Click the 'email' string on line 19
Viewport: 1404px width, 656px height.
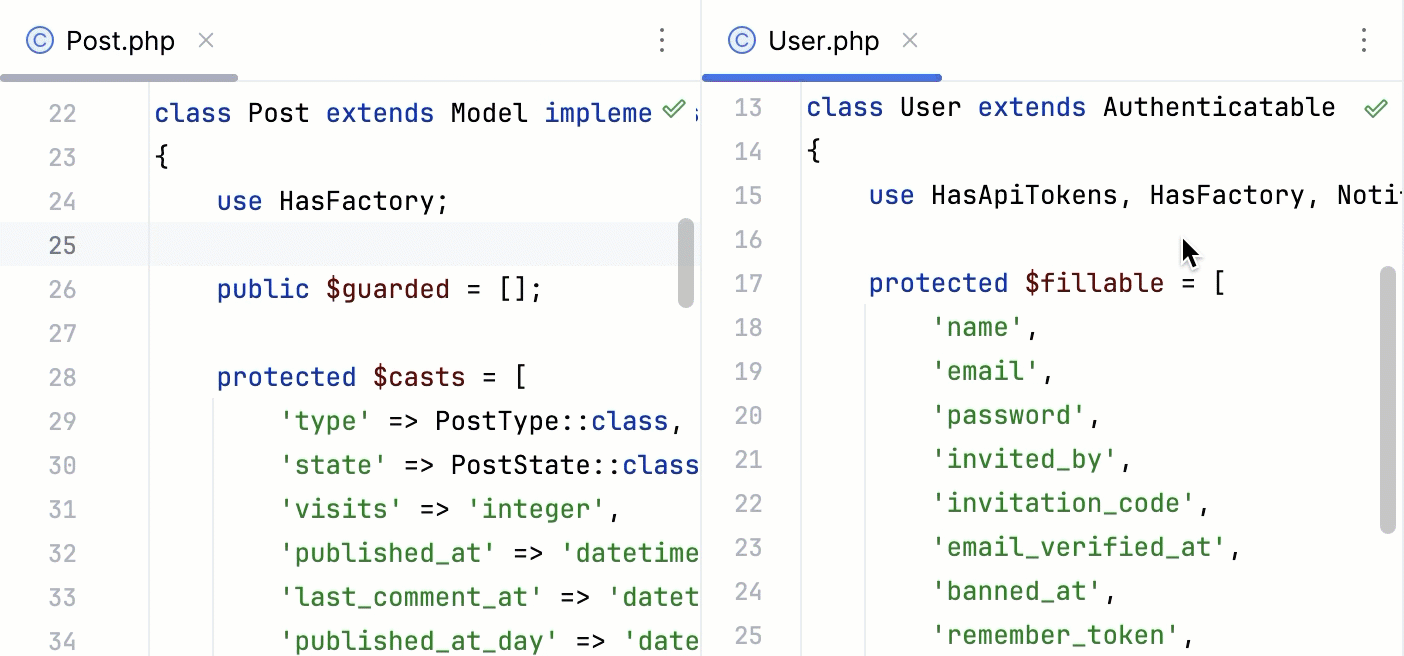(984, 371)
